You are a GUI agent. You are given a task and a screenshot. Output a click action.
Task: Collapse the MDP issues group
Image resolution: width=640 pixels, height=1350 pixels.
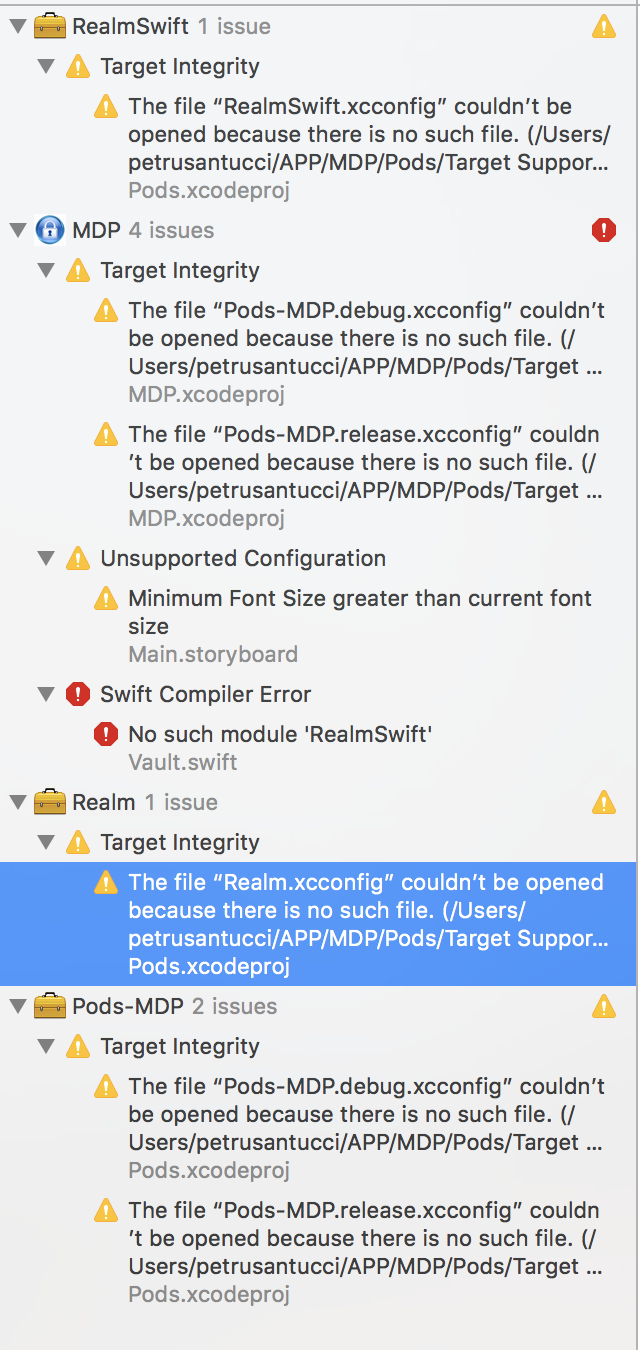point(17,231)
